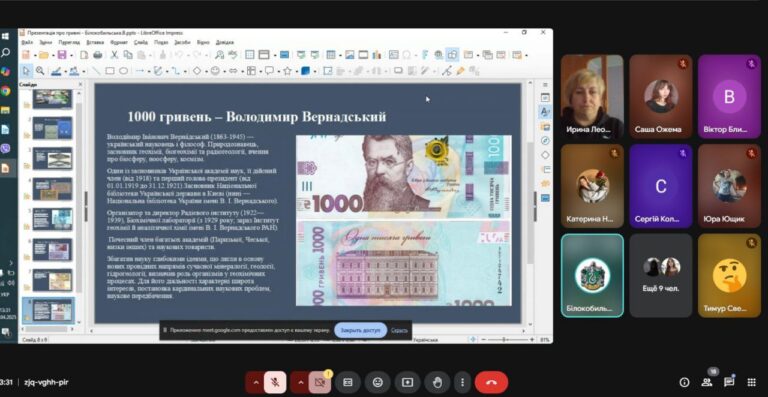The width and height of the screenshot is (768, 397).
Task: Open the Саша Ожема participant tile
Action: [661, 96]
